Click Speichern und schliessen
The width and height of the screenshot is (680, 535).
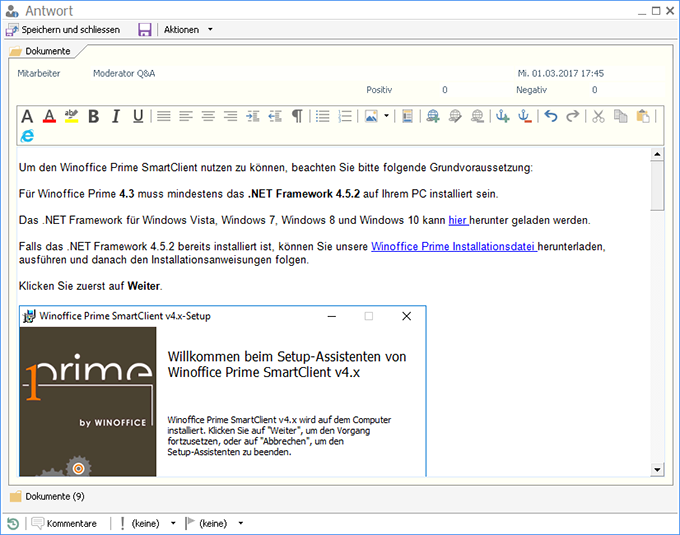coord(63,29)
